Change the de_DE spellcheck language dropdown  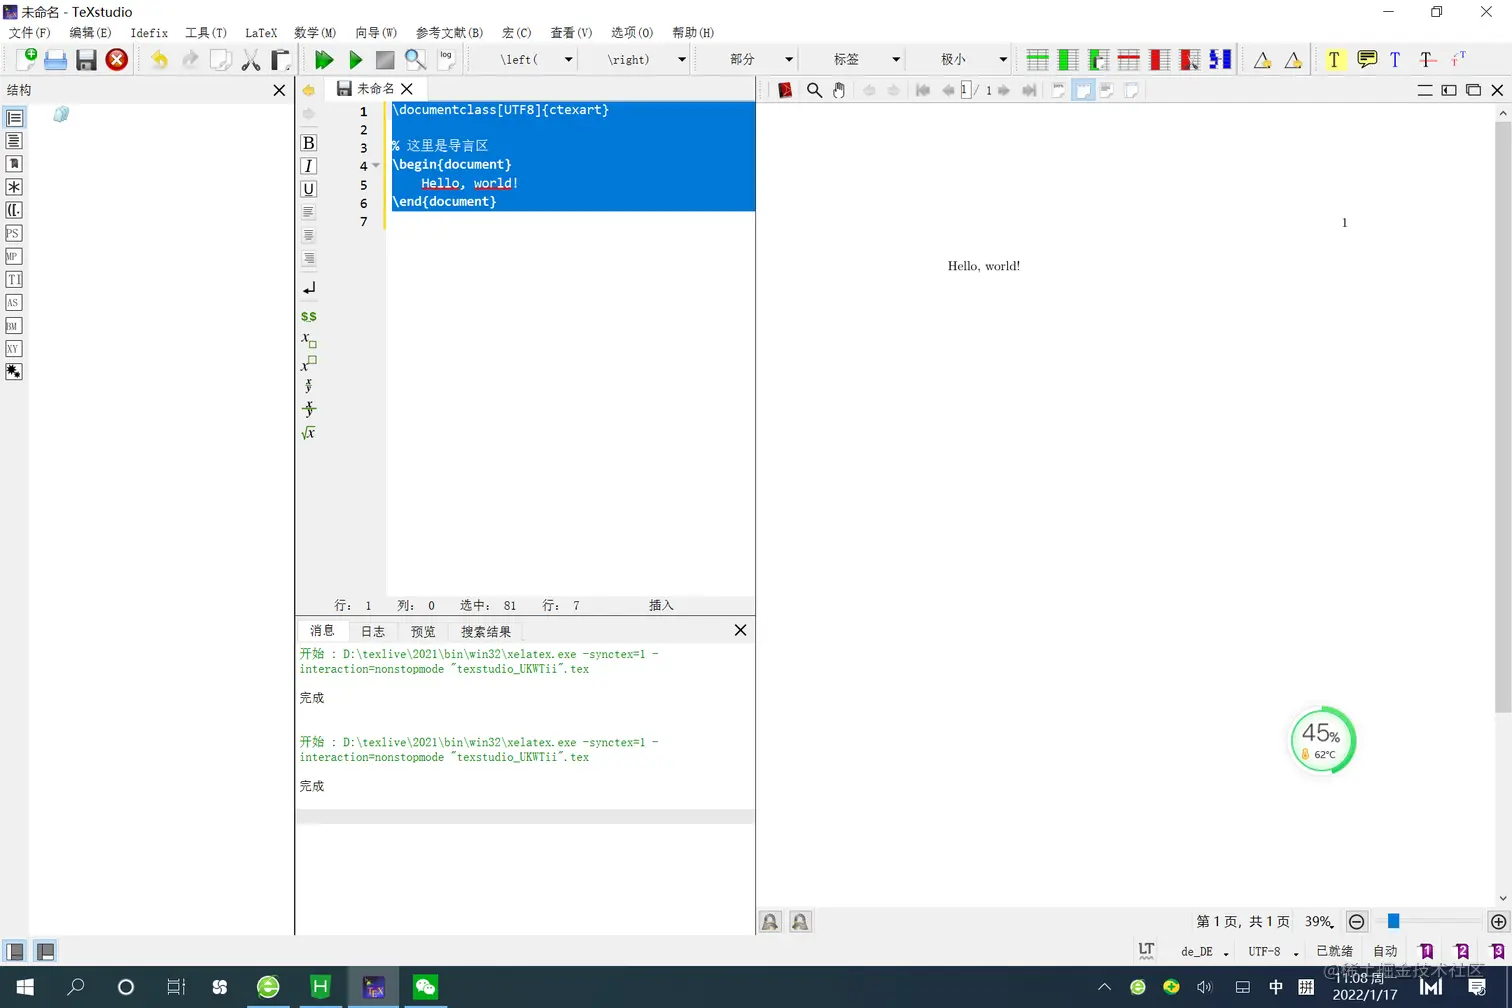tap(1204, 952)
